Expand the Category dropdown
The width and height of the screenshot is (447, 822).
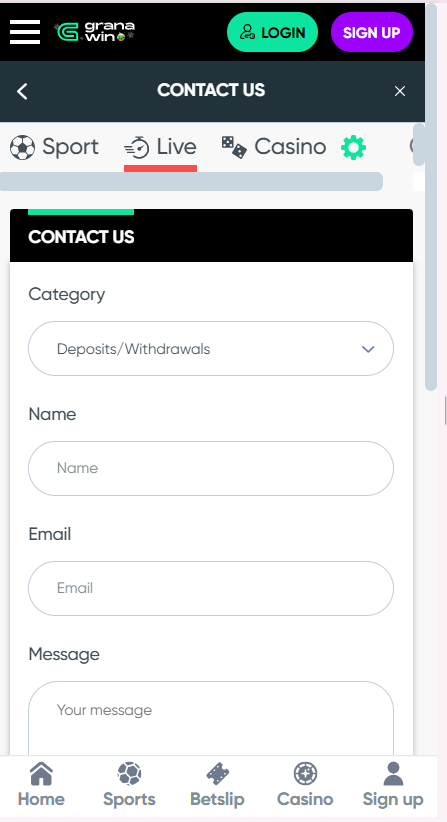[211, 349]
